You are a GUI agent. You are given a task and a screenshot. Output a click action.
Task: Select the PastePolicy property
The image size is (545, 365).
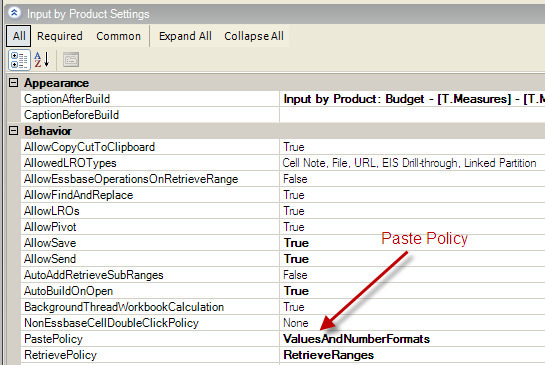click(150, 339)
